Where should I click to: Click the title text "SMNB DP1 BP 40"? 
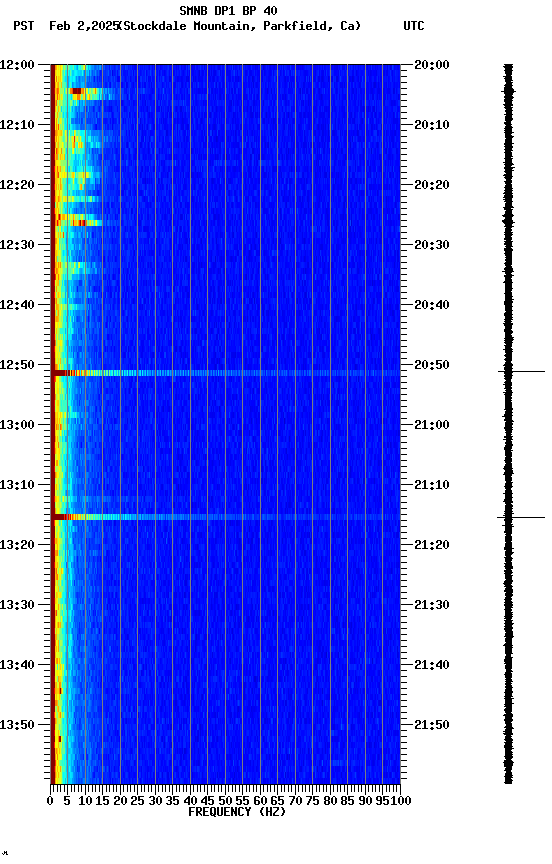point(228,10)
